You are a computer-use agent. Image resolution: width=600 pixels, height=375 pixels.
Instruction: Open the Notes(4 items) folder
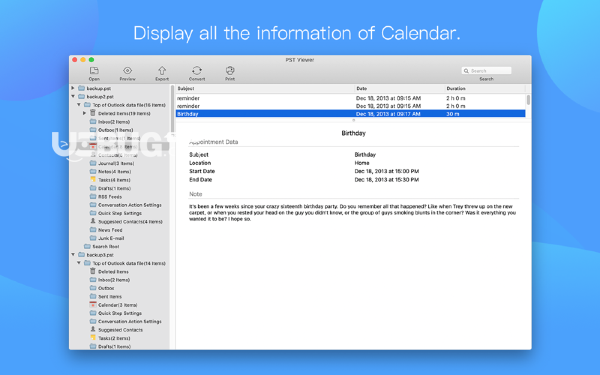tap(114, 172)
